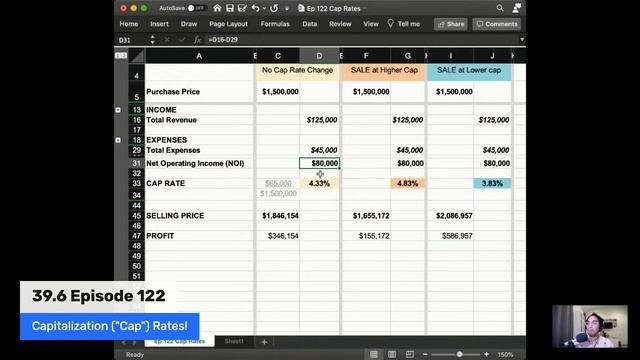
Task: Open the Quick Access Toolbar customize dropdown
Action: tap(287, 8)
